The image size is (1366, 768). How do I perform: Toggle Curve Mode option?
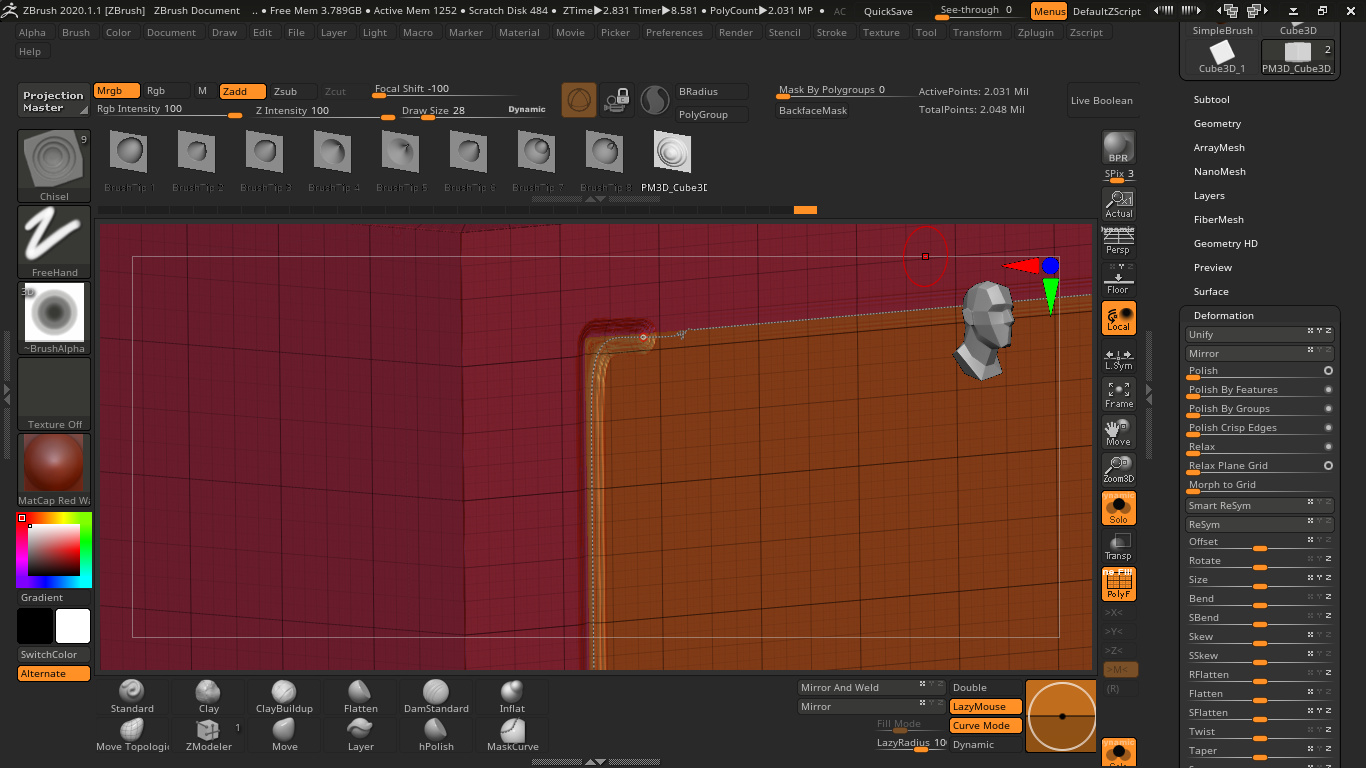coord(985,725)
